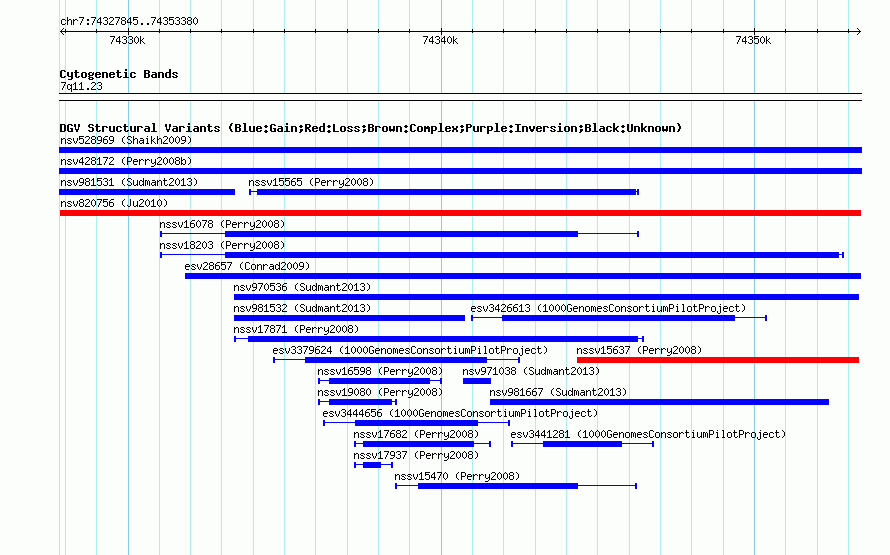This screenshot has height=555, width=890.
Task: Click the nssv15470 (Perry2008) label
Action: tap(457, 476)
